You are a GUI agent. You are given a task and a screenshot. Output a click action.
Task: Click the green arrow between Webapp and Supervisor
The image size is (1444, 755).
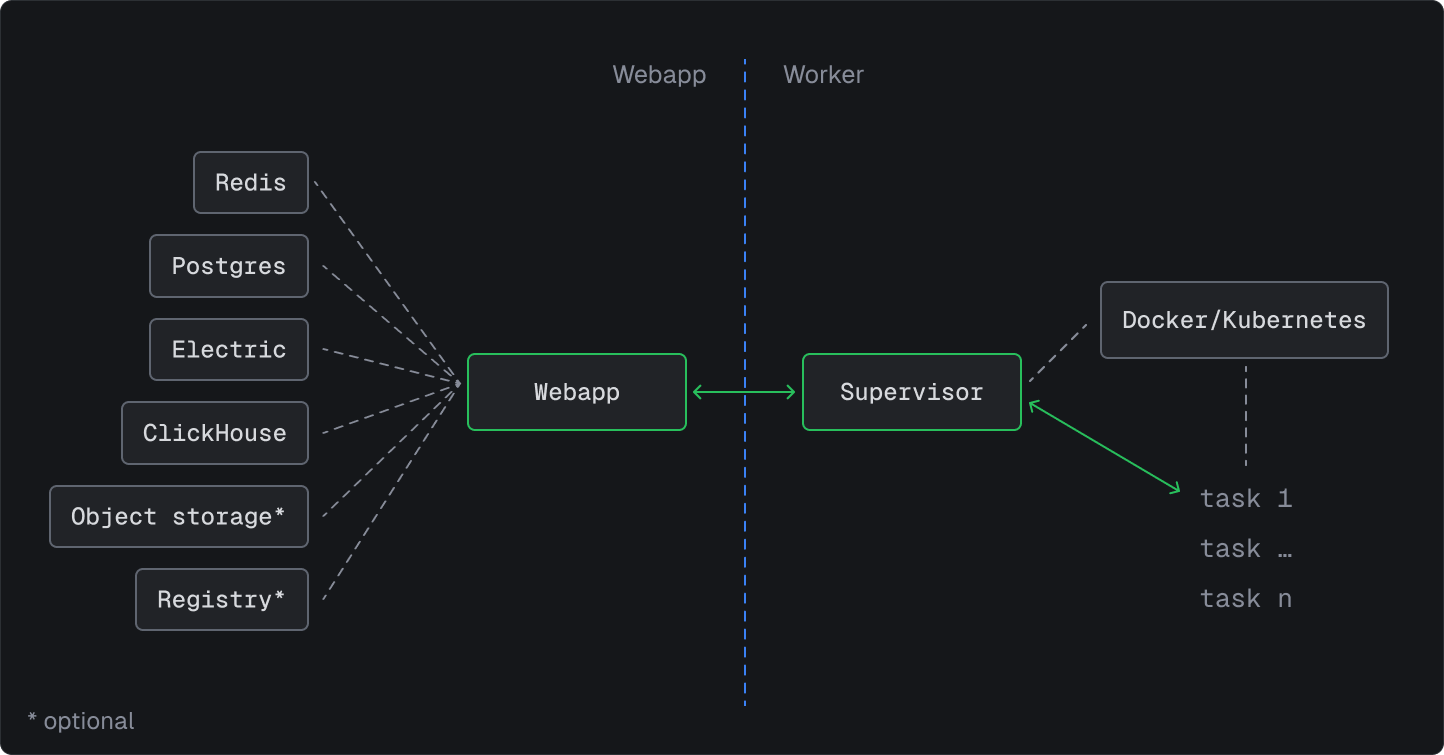coord(744,392)
